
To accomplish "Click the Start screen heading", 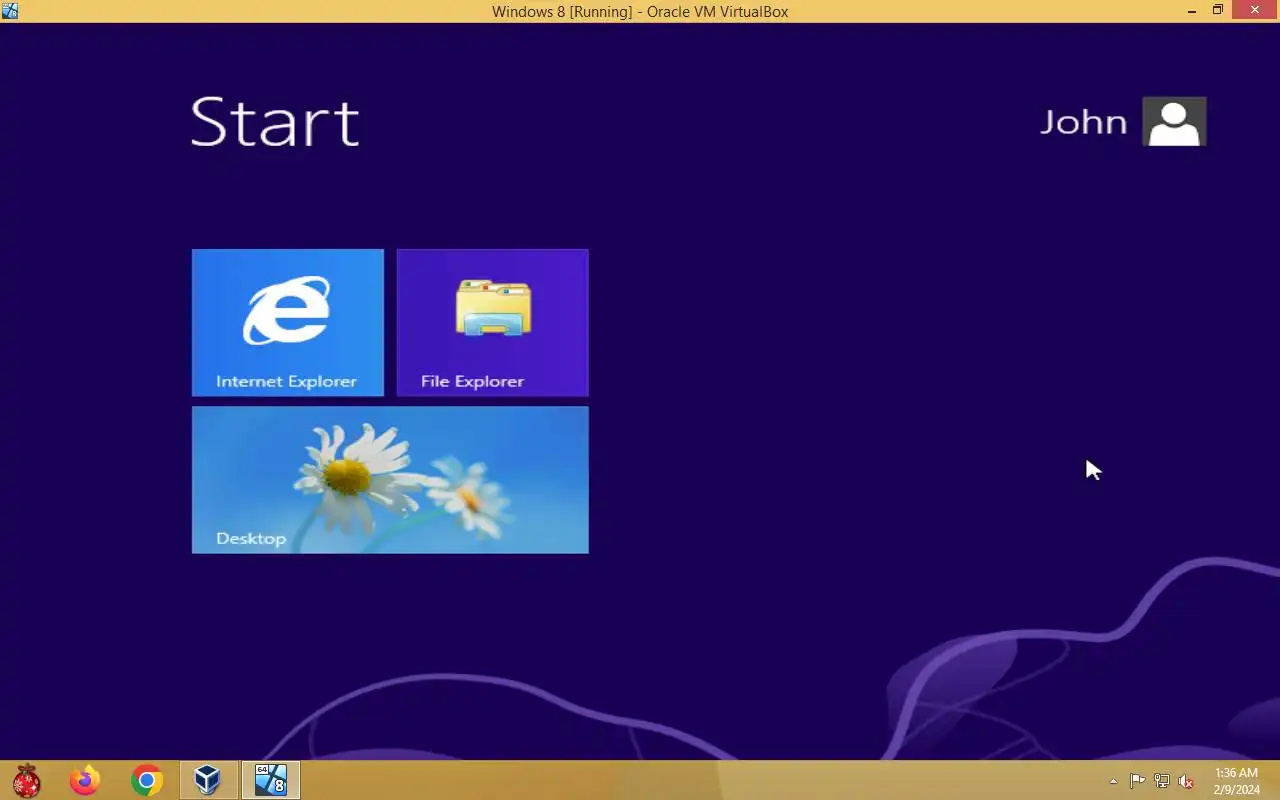I will tap(275, 122).
